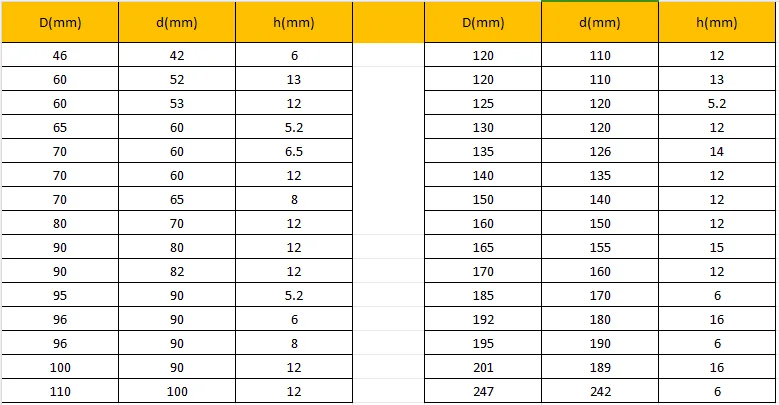779x405 pixels.
Task: Select the left h(mm) header cell
Action: 294,22
